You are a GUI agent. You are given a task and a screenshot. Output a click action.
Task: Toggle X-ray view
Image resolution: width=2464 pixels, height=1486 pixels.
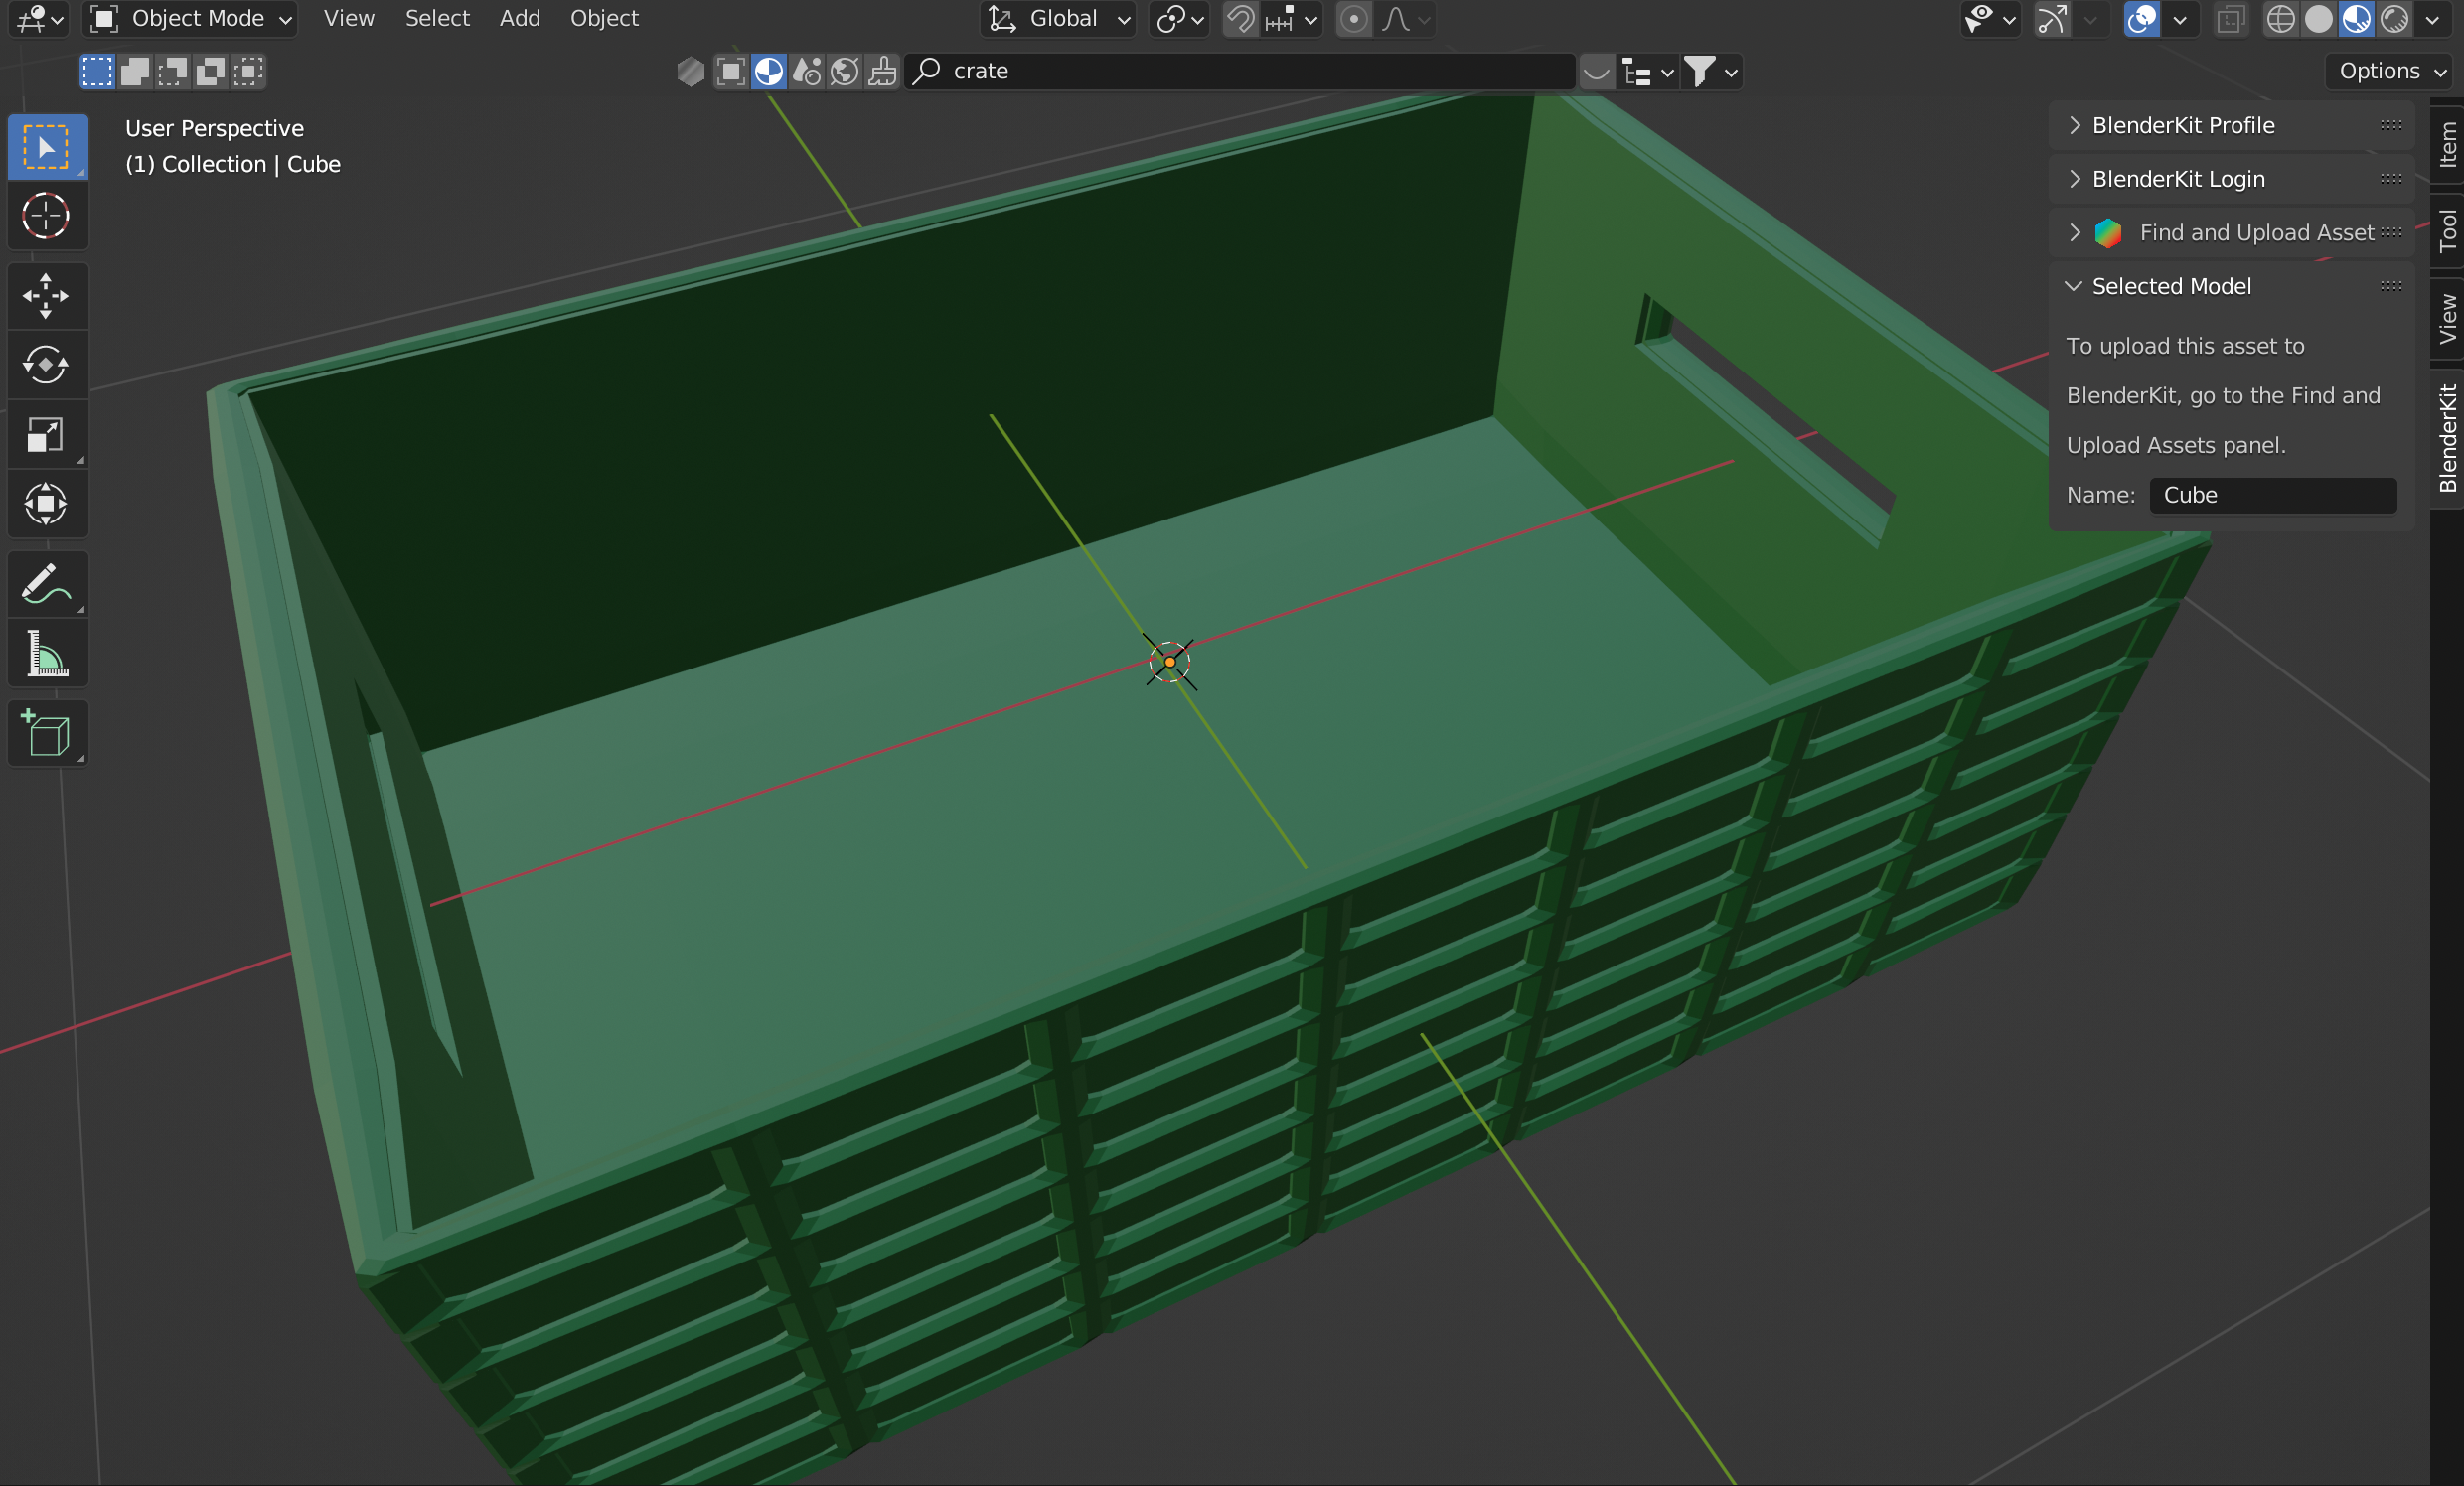2231,19
